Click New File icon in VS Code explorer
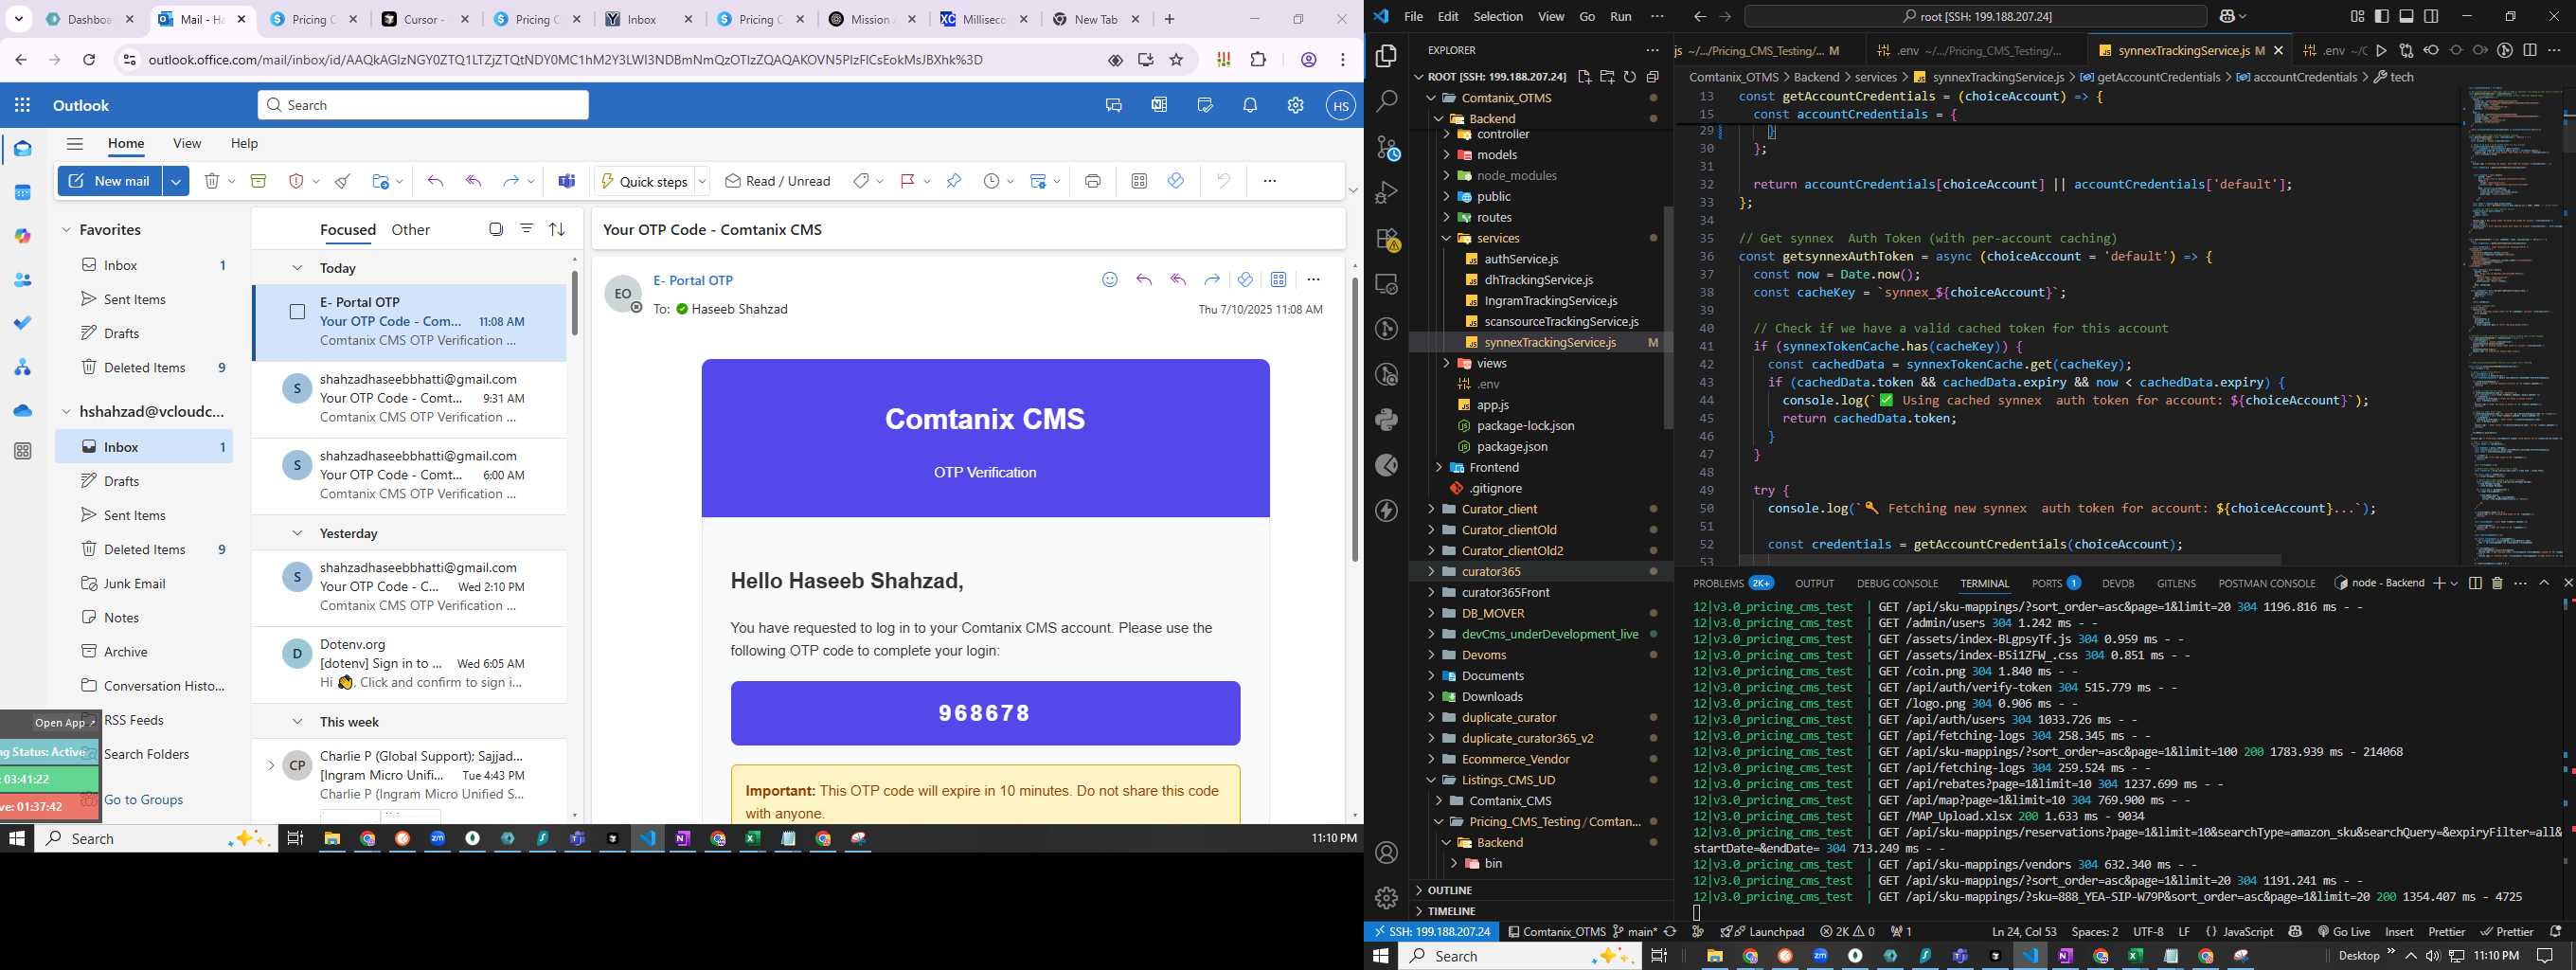Screen dimensions: 2576x970 (x=1584, y=77)
